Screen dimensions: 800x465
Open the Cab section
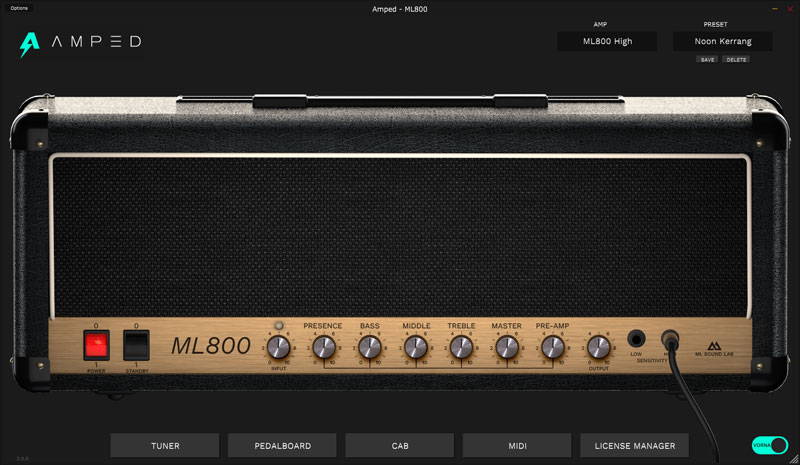(x=399, y=446)
